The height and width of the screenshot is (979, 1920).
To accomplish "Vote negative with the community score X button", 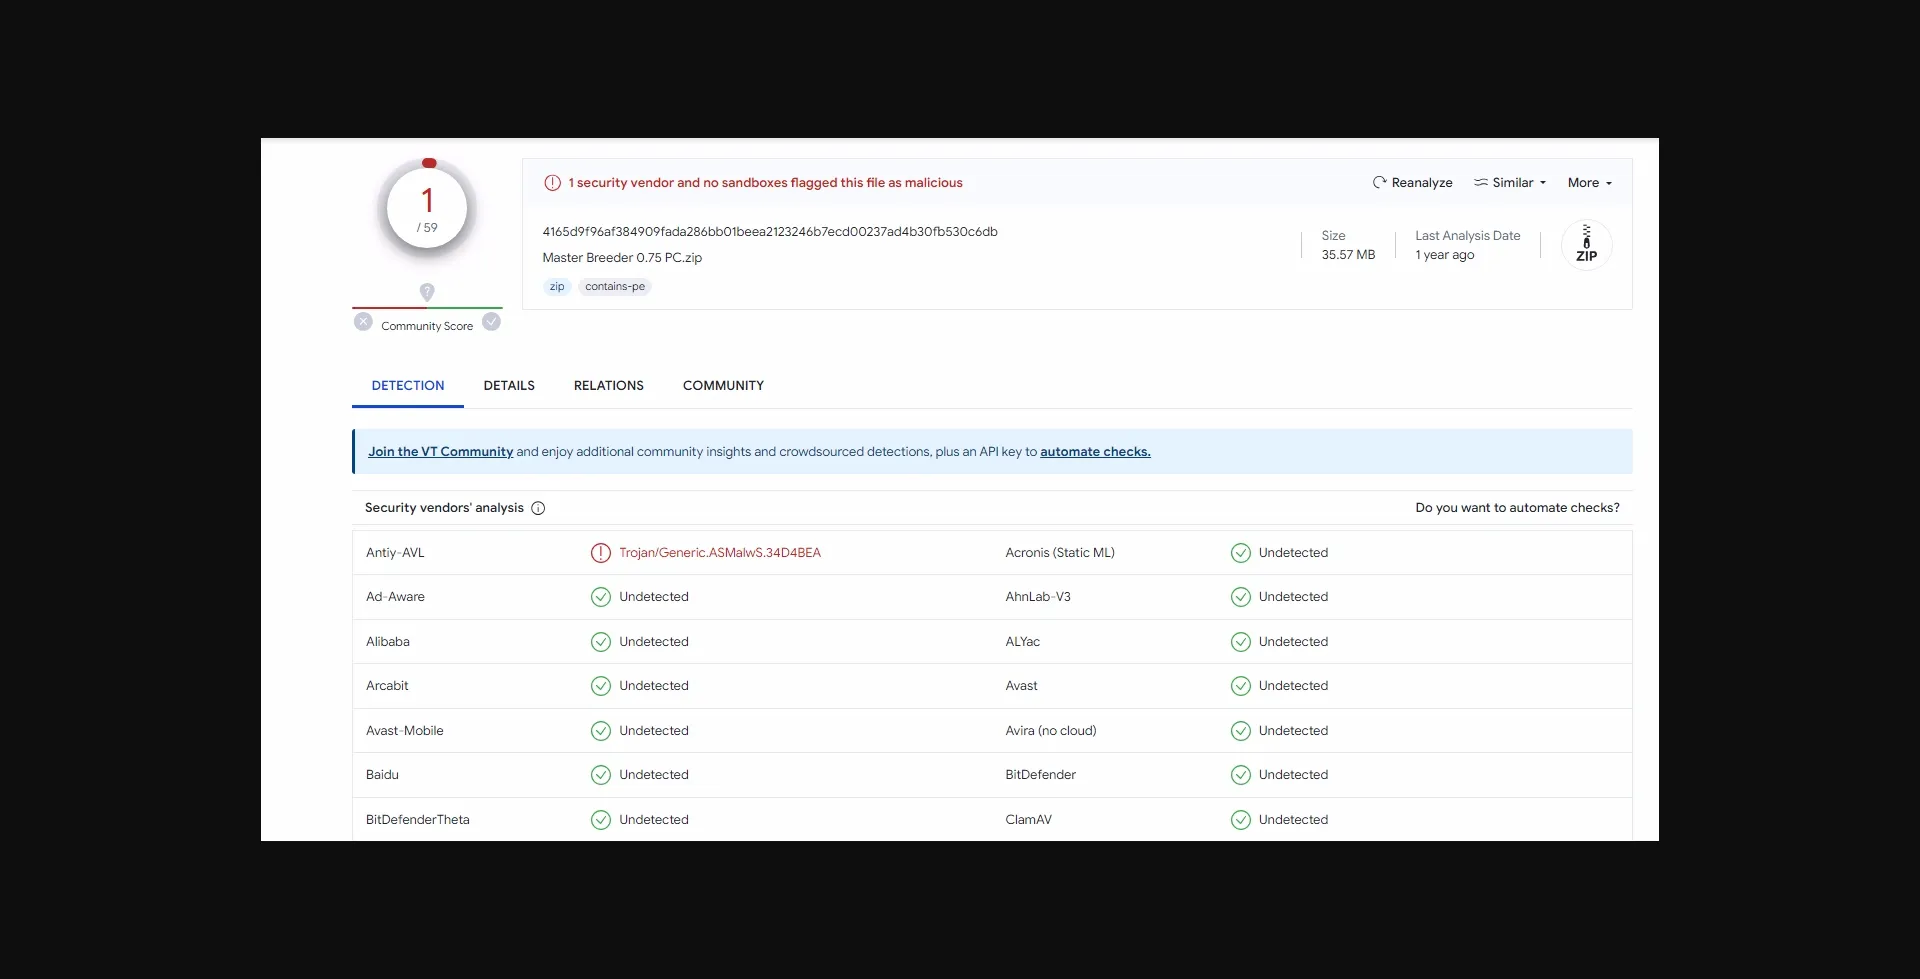I will pos(363,322).
